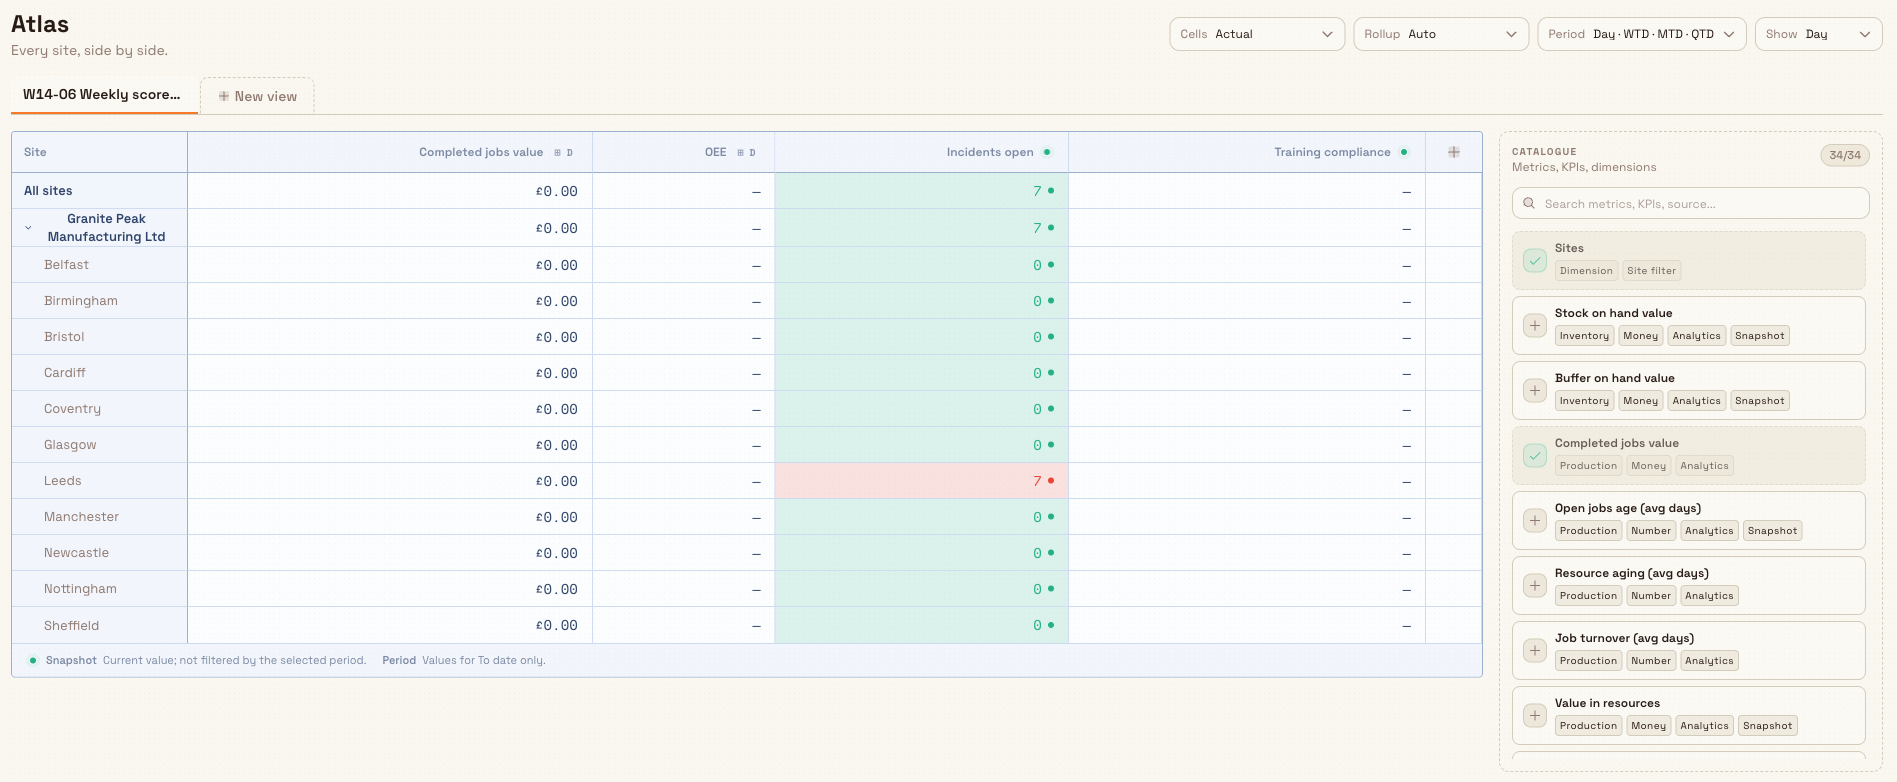This screenshot has height=782, width=1897.
Task: Click the Atlas page title
Action: [x=40, y=24]
